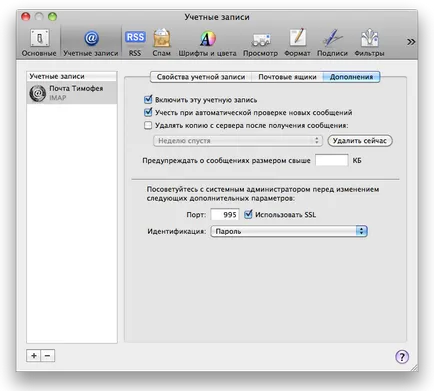The image size is (434, 391).
Task: Switch to Дополнения tab
Action: [351, 77]
